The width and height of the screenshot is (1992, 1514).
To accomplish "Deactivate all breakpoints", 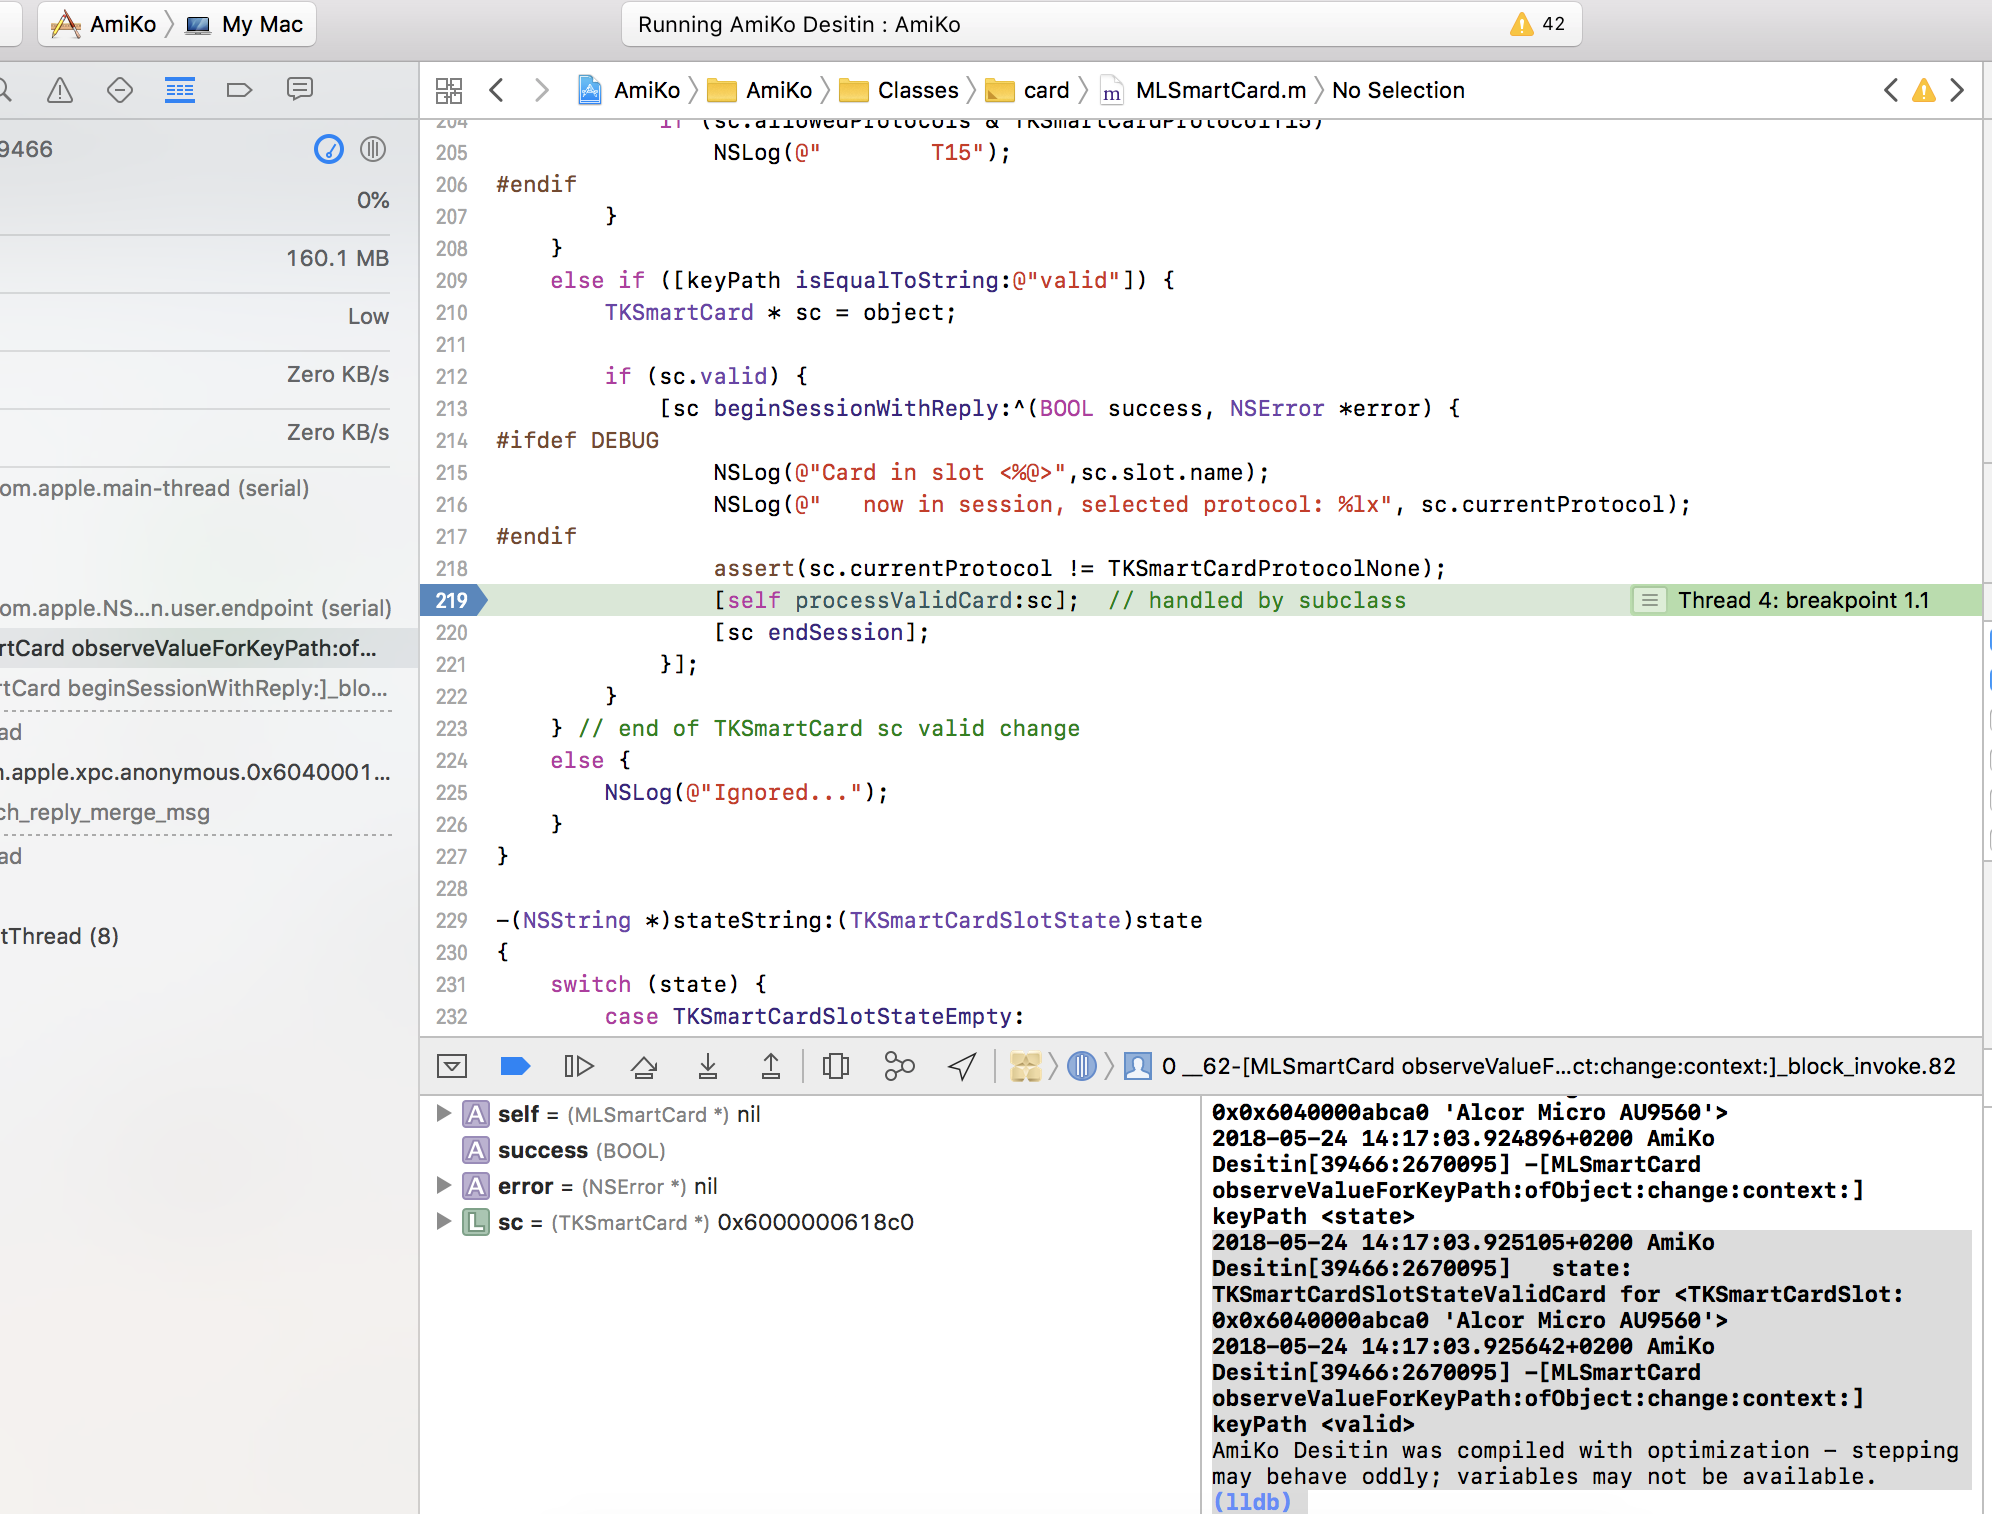I will pos(515,1065).
